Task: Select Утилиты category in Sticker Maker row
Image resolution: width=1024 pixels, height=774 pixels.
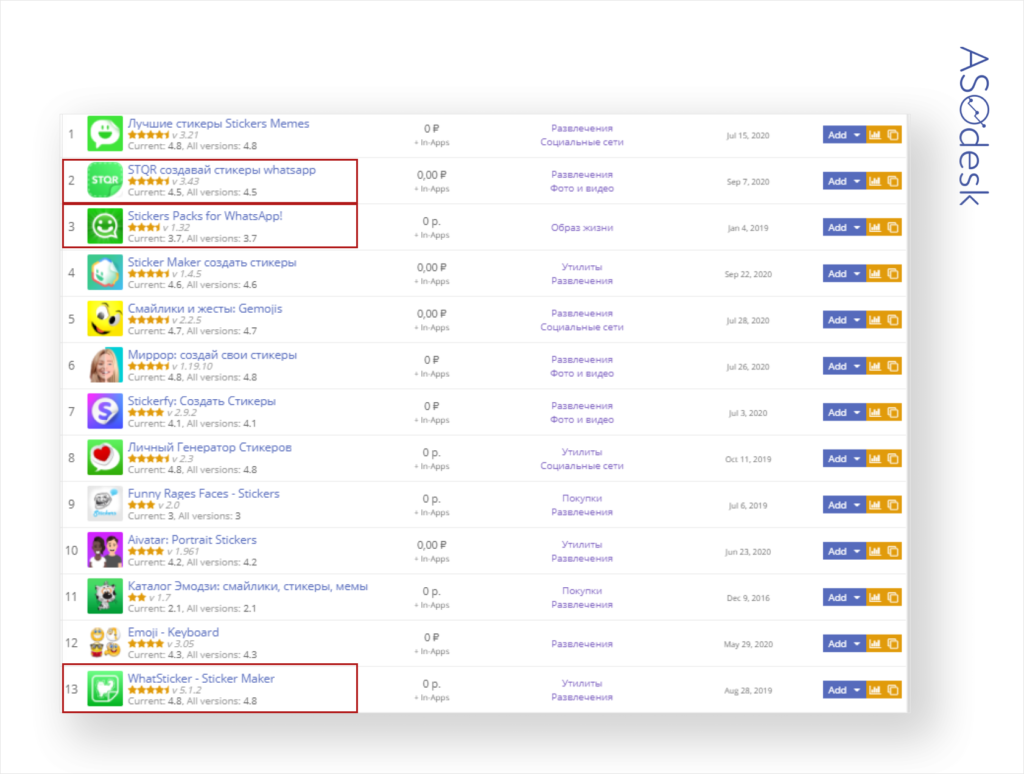Action: [581, 266]
